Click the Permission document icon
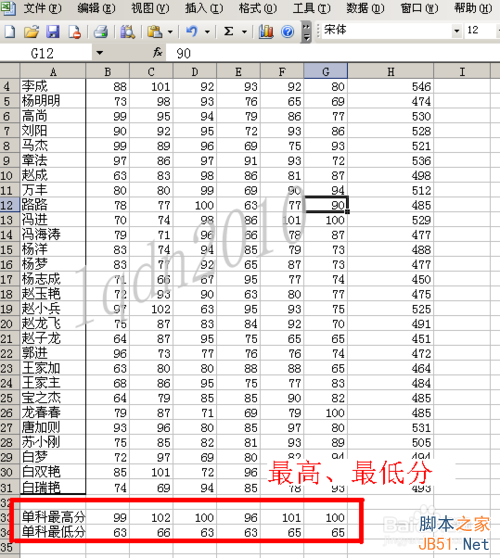This screenshot has height=558, width=500. point(74,32)
